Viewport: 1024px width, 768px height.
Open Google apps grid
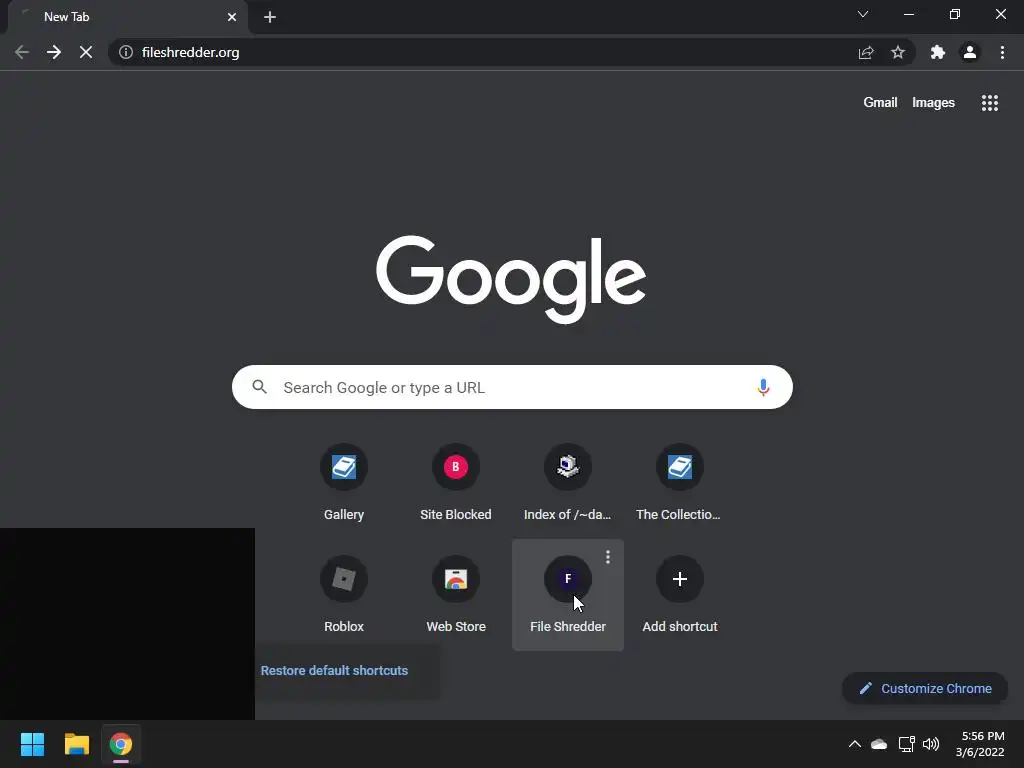989,103
